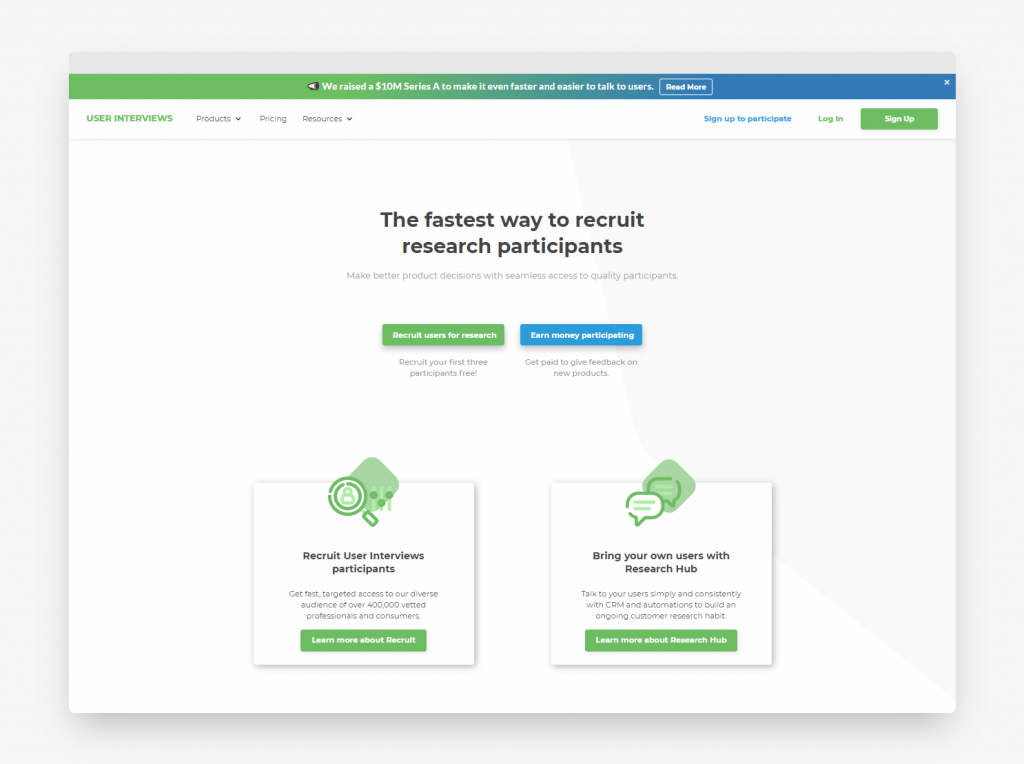This screenshot has width=1024, height=764.
Task: Open the USER INTERVIEWS home logo
Action: click(x=129, y=118)
